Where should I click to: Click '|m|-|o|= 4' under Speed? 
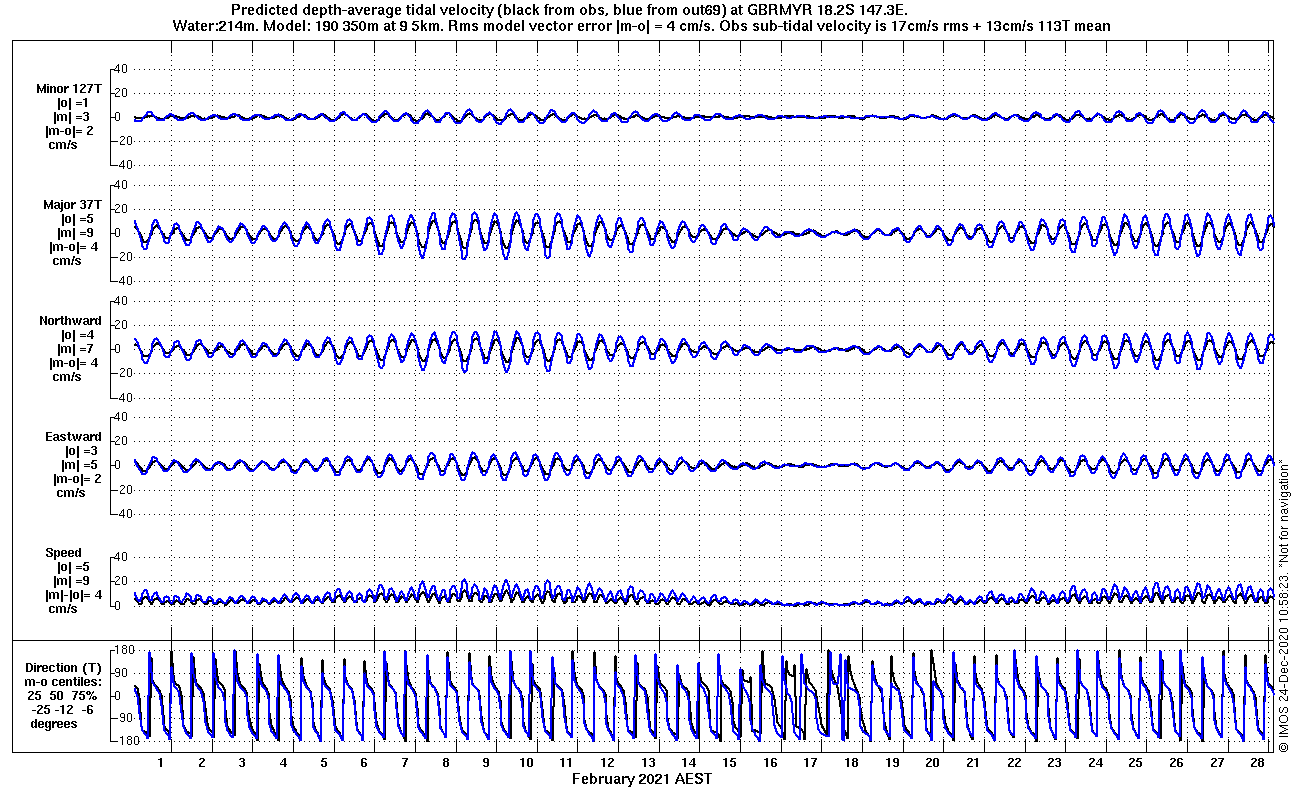coord(73,595)
